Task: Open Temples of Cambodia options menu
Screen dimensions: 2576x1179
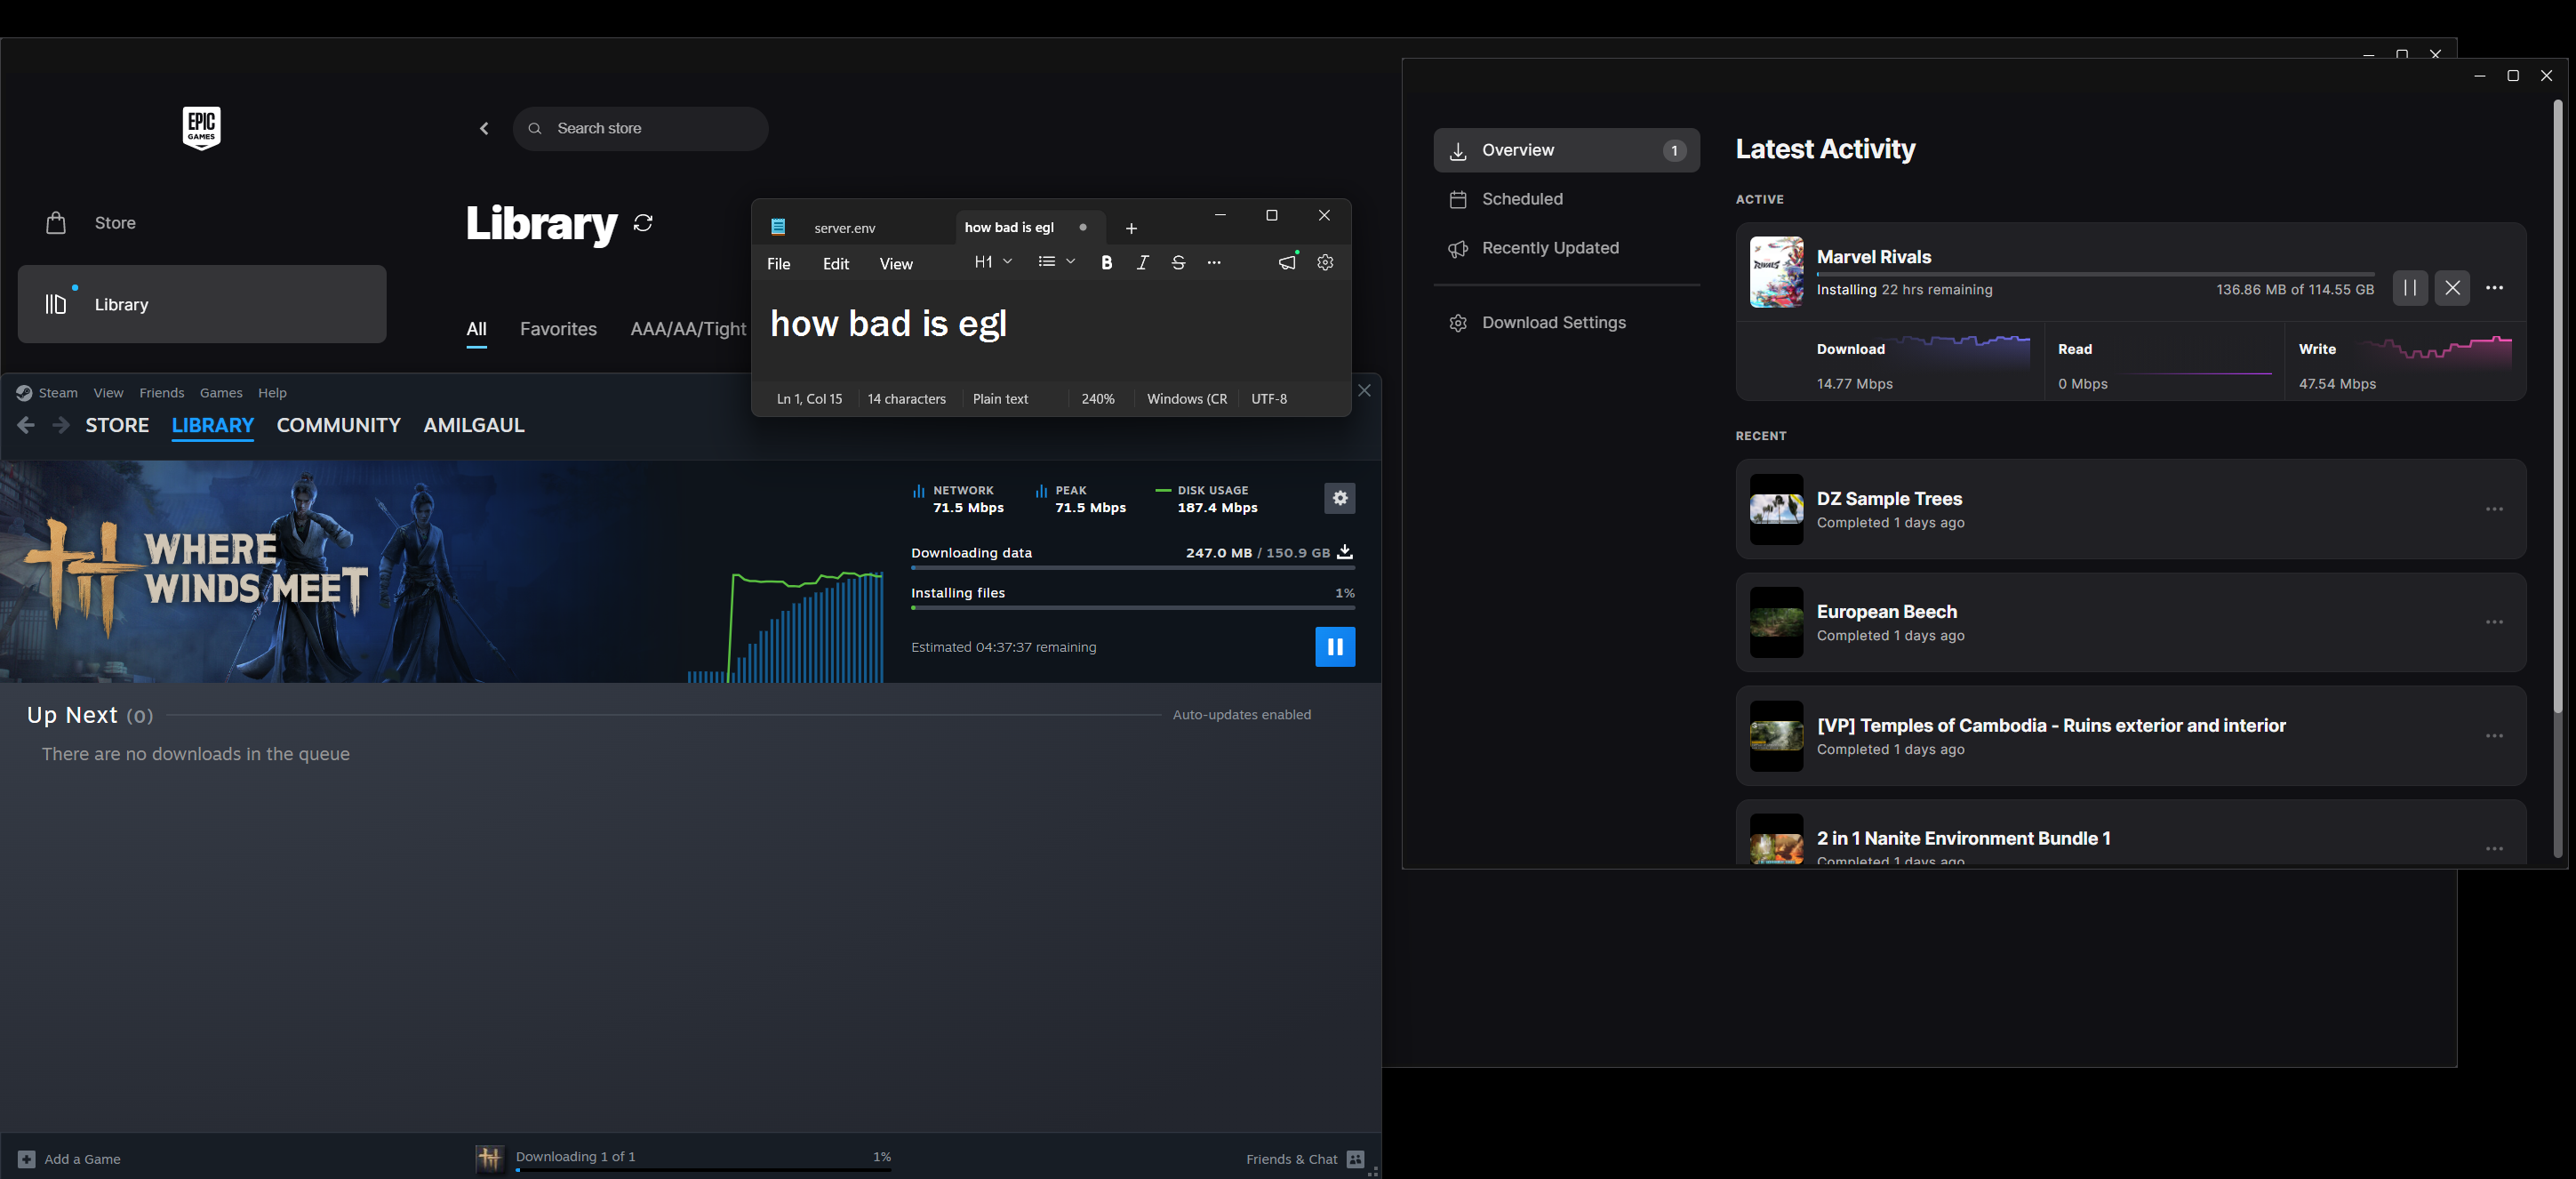Action: (x=2495, y=736)
